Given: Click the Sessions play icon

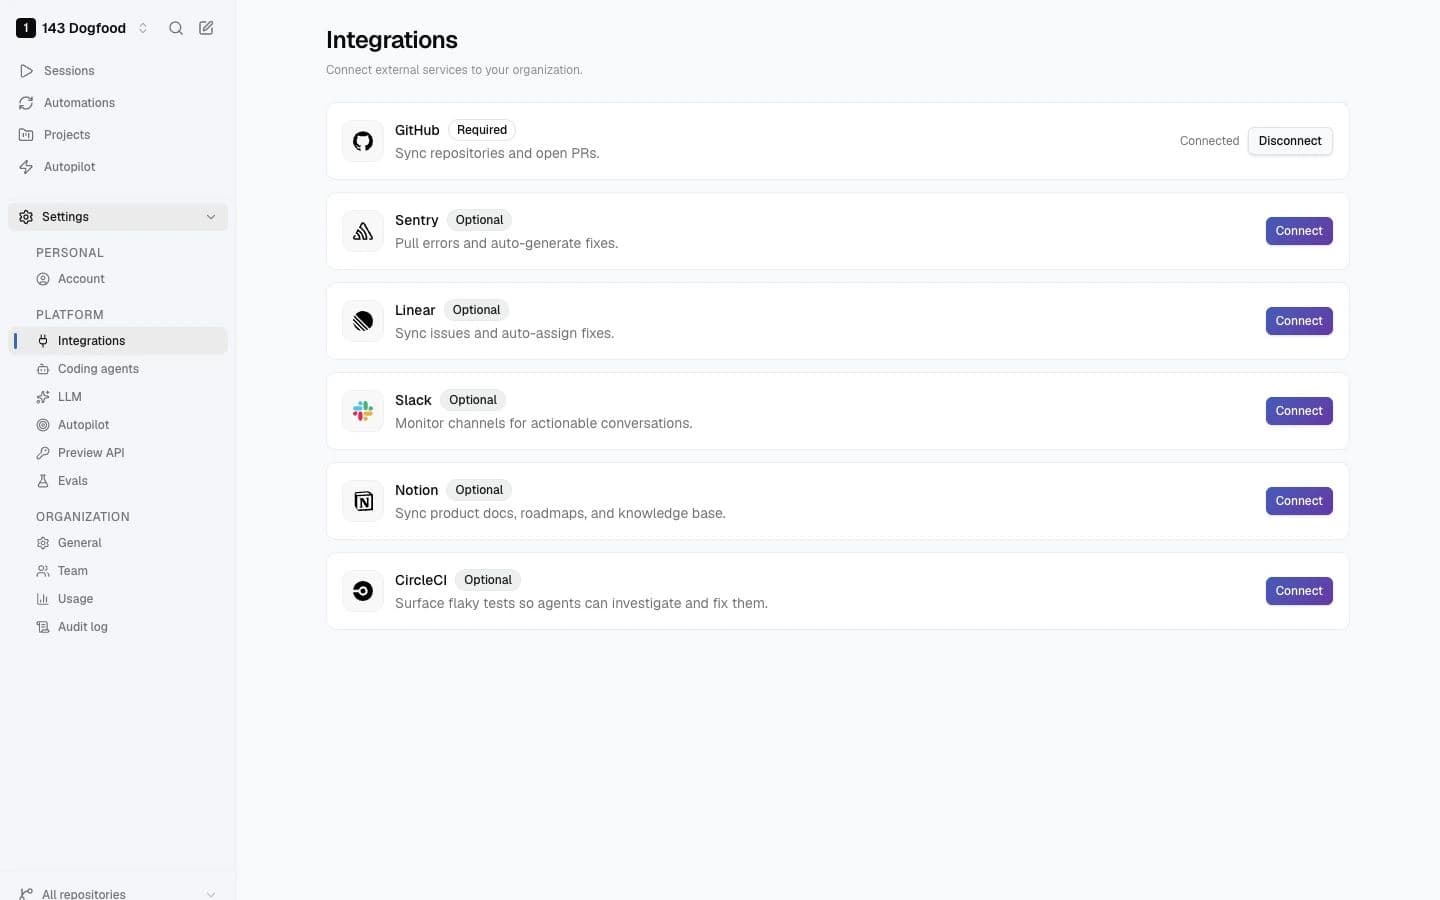Looking at the screenshot, I should [26, 71].
